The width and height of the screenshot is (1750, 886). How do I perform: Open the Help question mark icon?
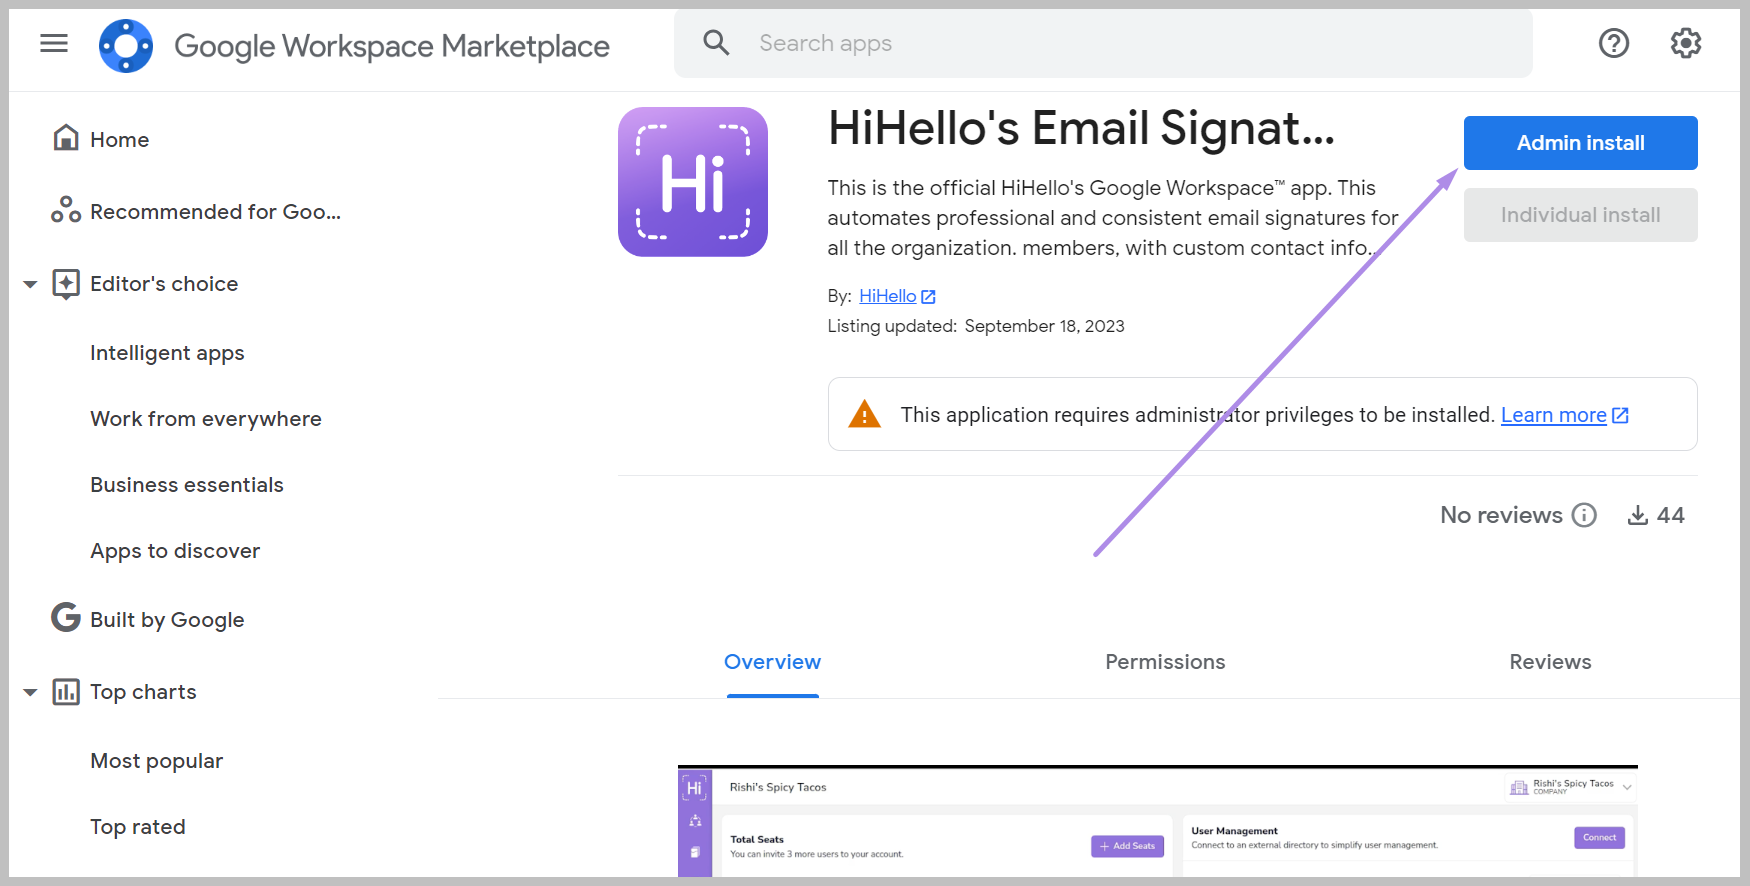click(x=1614, y=43)
